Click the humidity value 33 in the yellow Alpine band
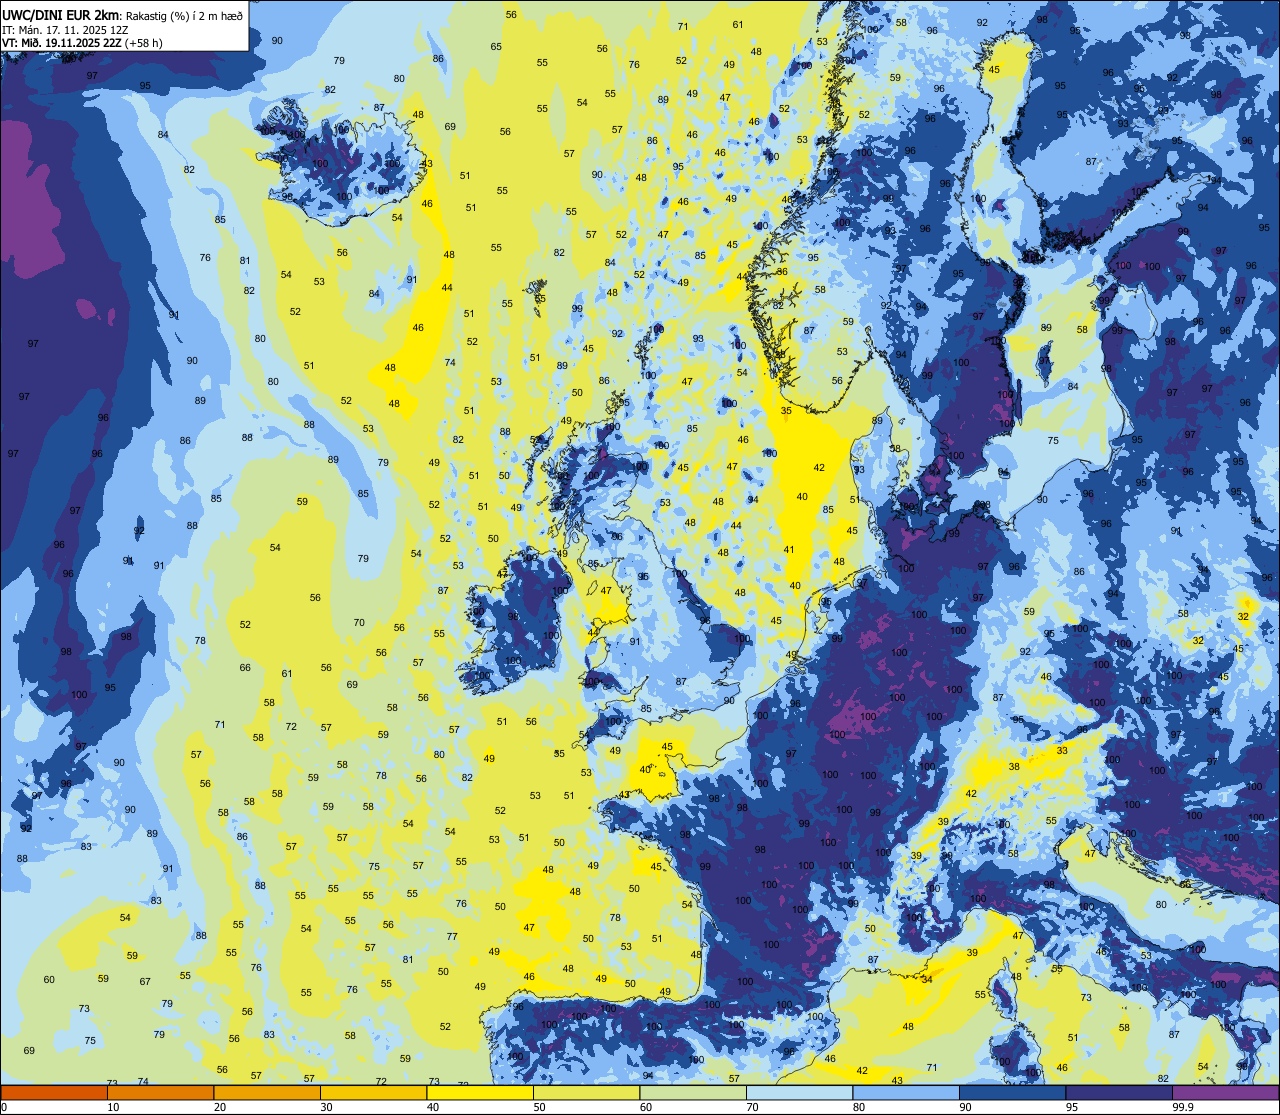The image size is (1280, 1115). pyautogui.click(x=1062, y=750)
